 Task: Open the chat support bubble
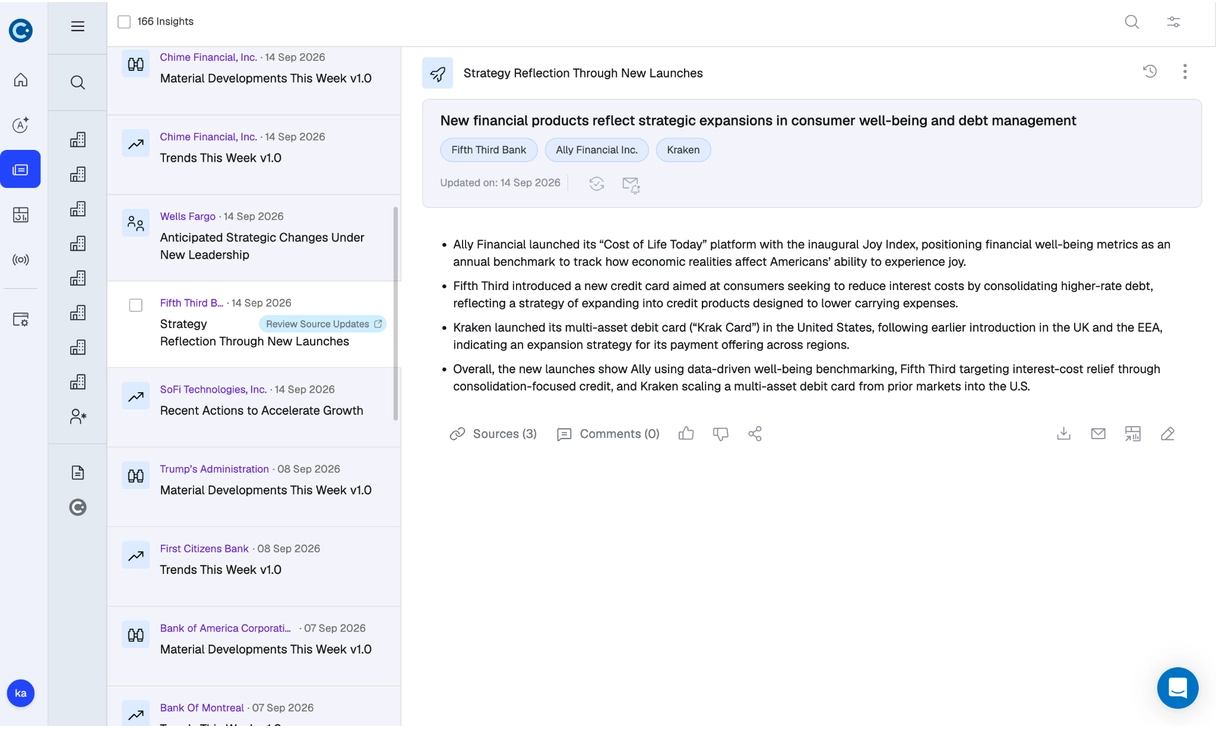(x=1178, y=688)
